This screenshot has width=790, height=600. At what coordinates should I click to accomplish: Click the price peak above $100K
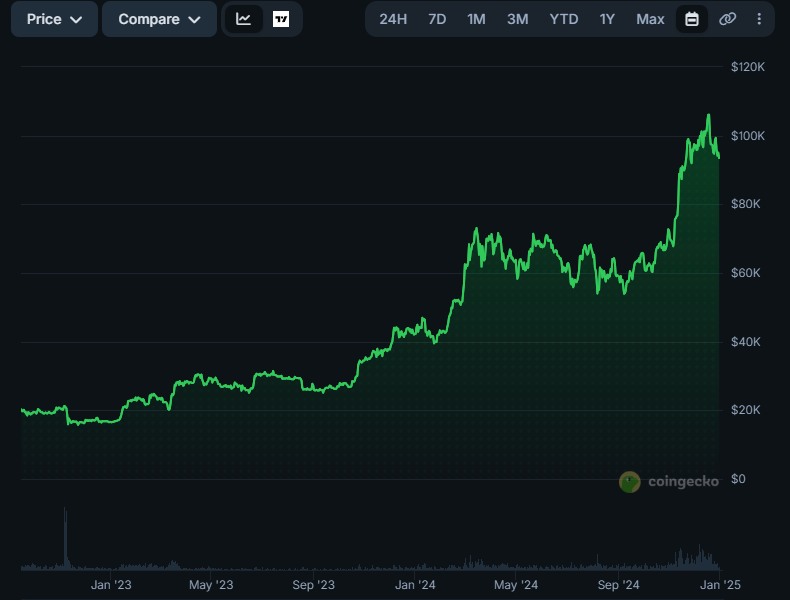708,115
